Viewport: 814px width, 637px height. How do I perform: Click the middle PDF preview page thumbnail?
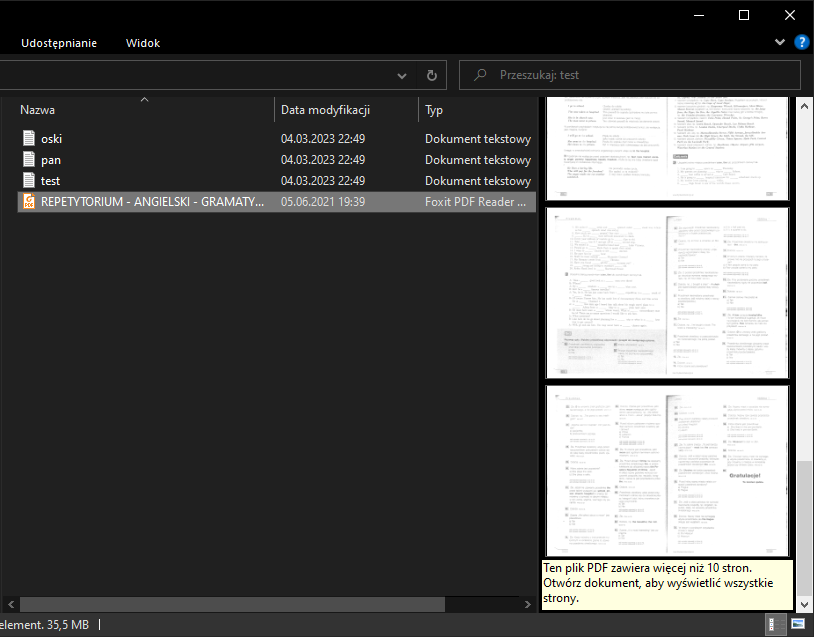coord(667,293)
